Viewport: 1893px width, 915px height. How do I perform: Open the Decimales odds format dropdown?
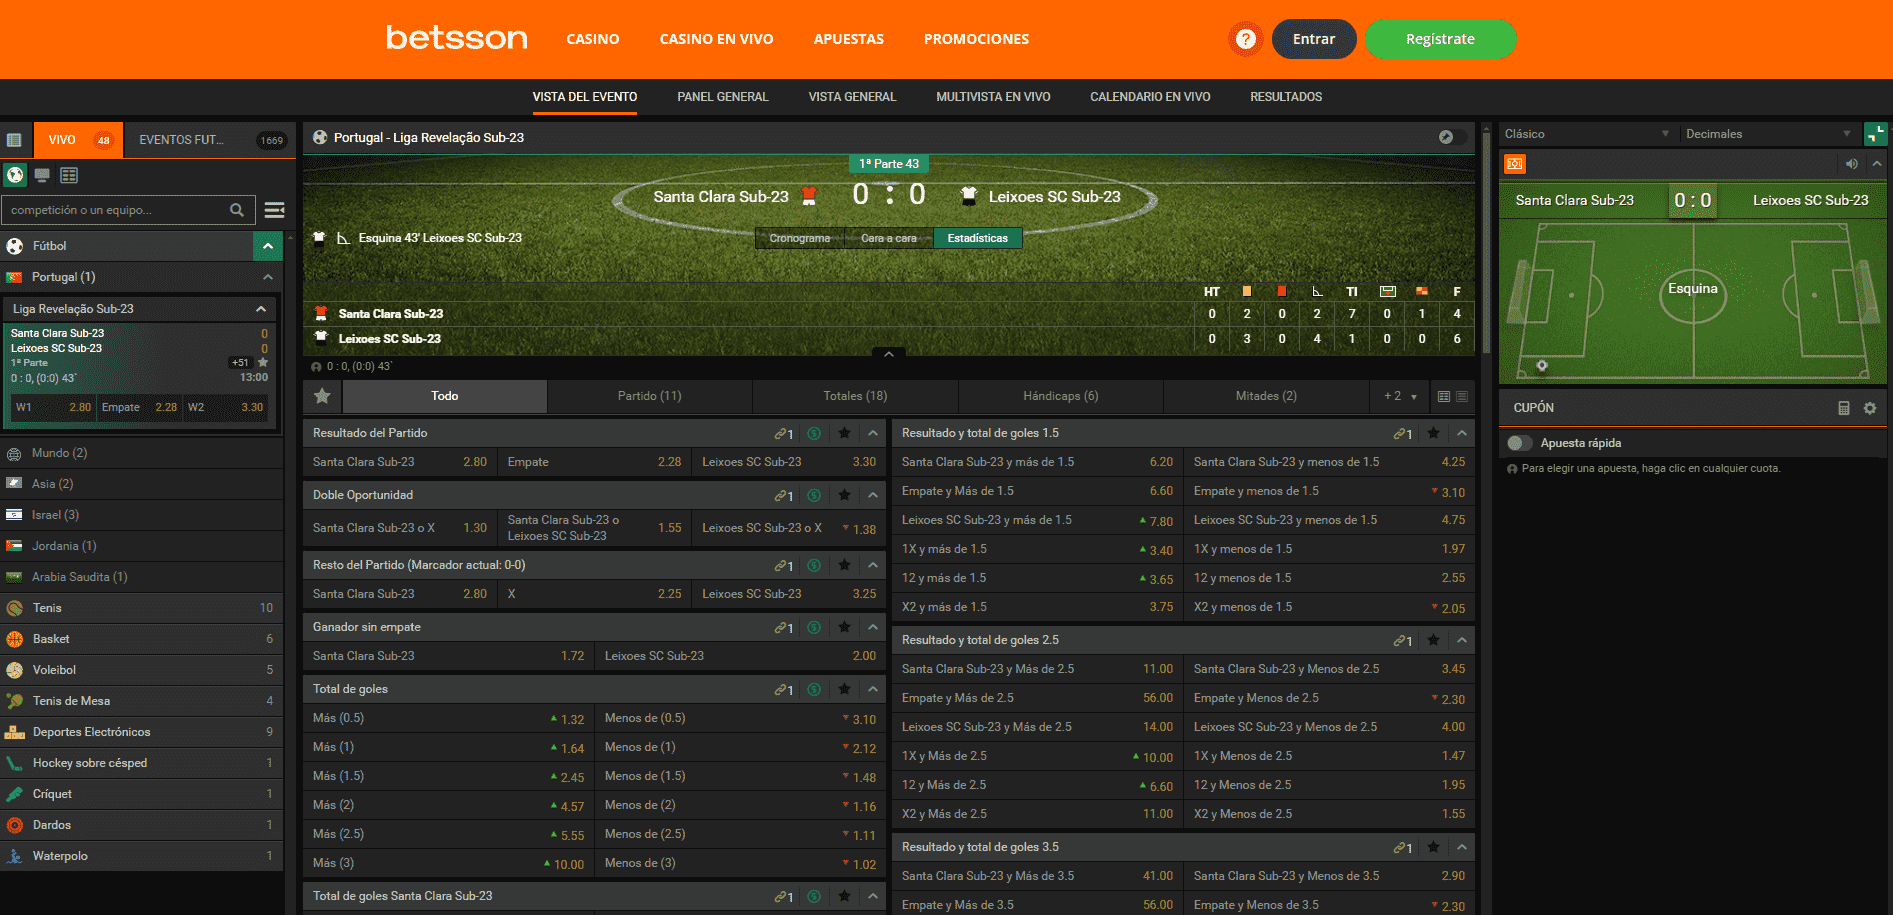click(x=1768, y=134)
